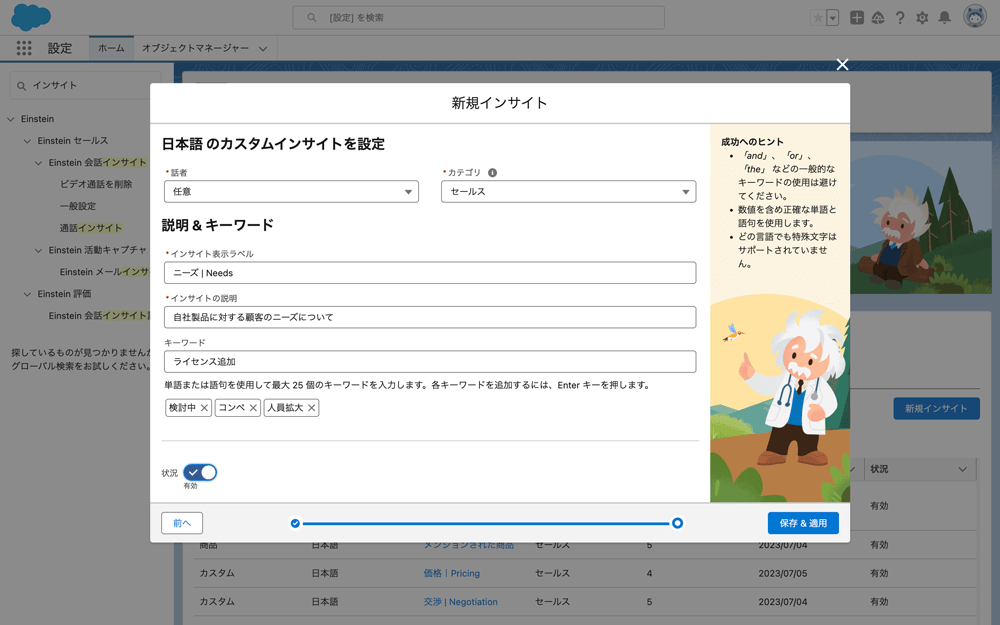
Task: Open the global actions plus icon
Action: coord(857,18)
